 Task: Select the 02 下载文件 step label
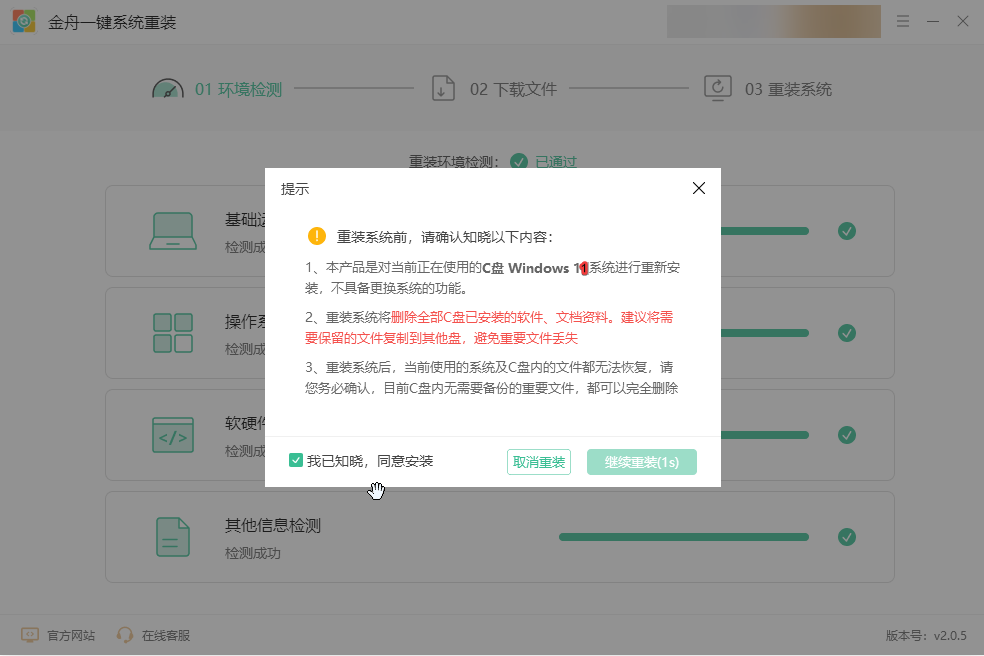[513, 89]
